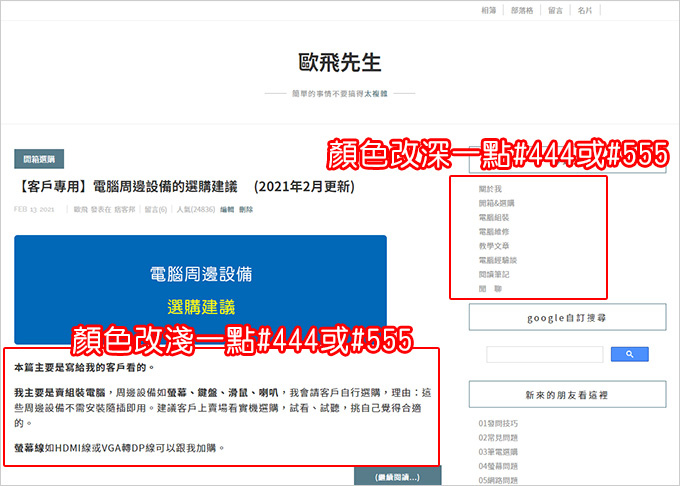
Task: Click the google自訂搜尋 widget header
Action: point(567,317)
